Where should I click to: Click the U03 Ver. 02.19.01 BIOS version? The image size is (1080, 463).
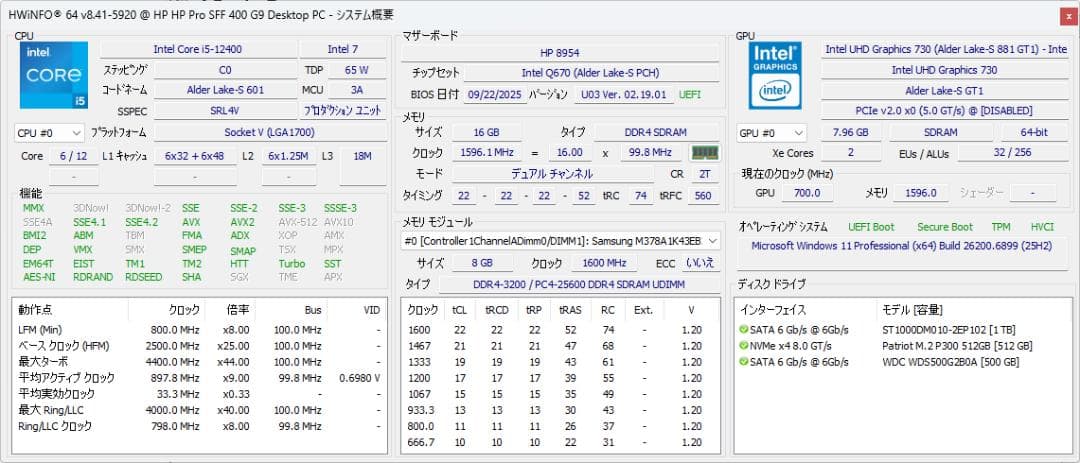tap(625, 95)
